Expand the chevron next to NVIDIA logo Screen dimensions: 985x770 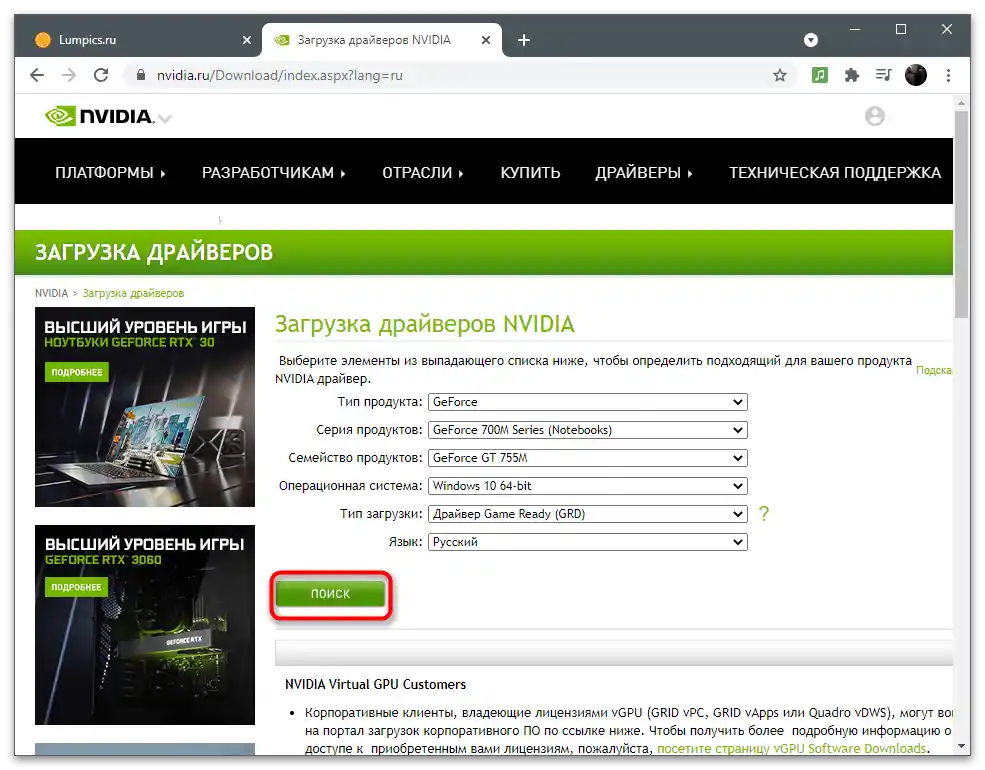[x=165, y=118]
